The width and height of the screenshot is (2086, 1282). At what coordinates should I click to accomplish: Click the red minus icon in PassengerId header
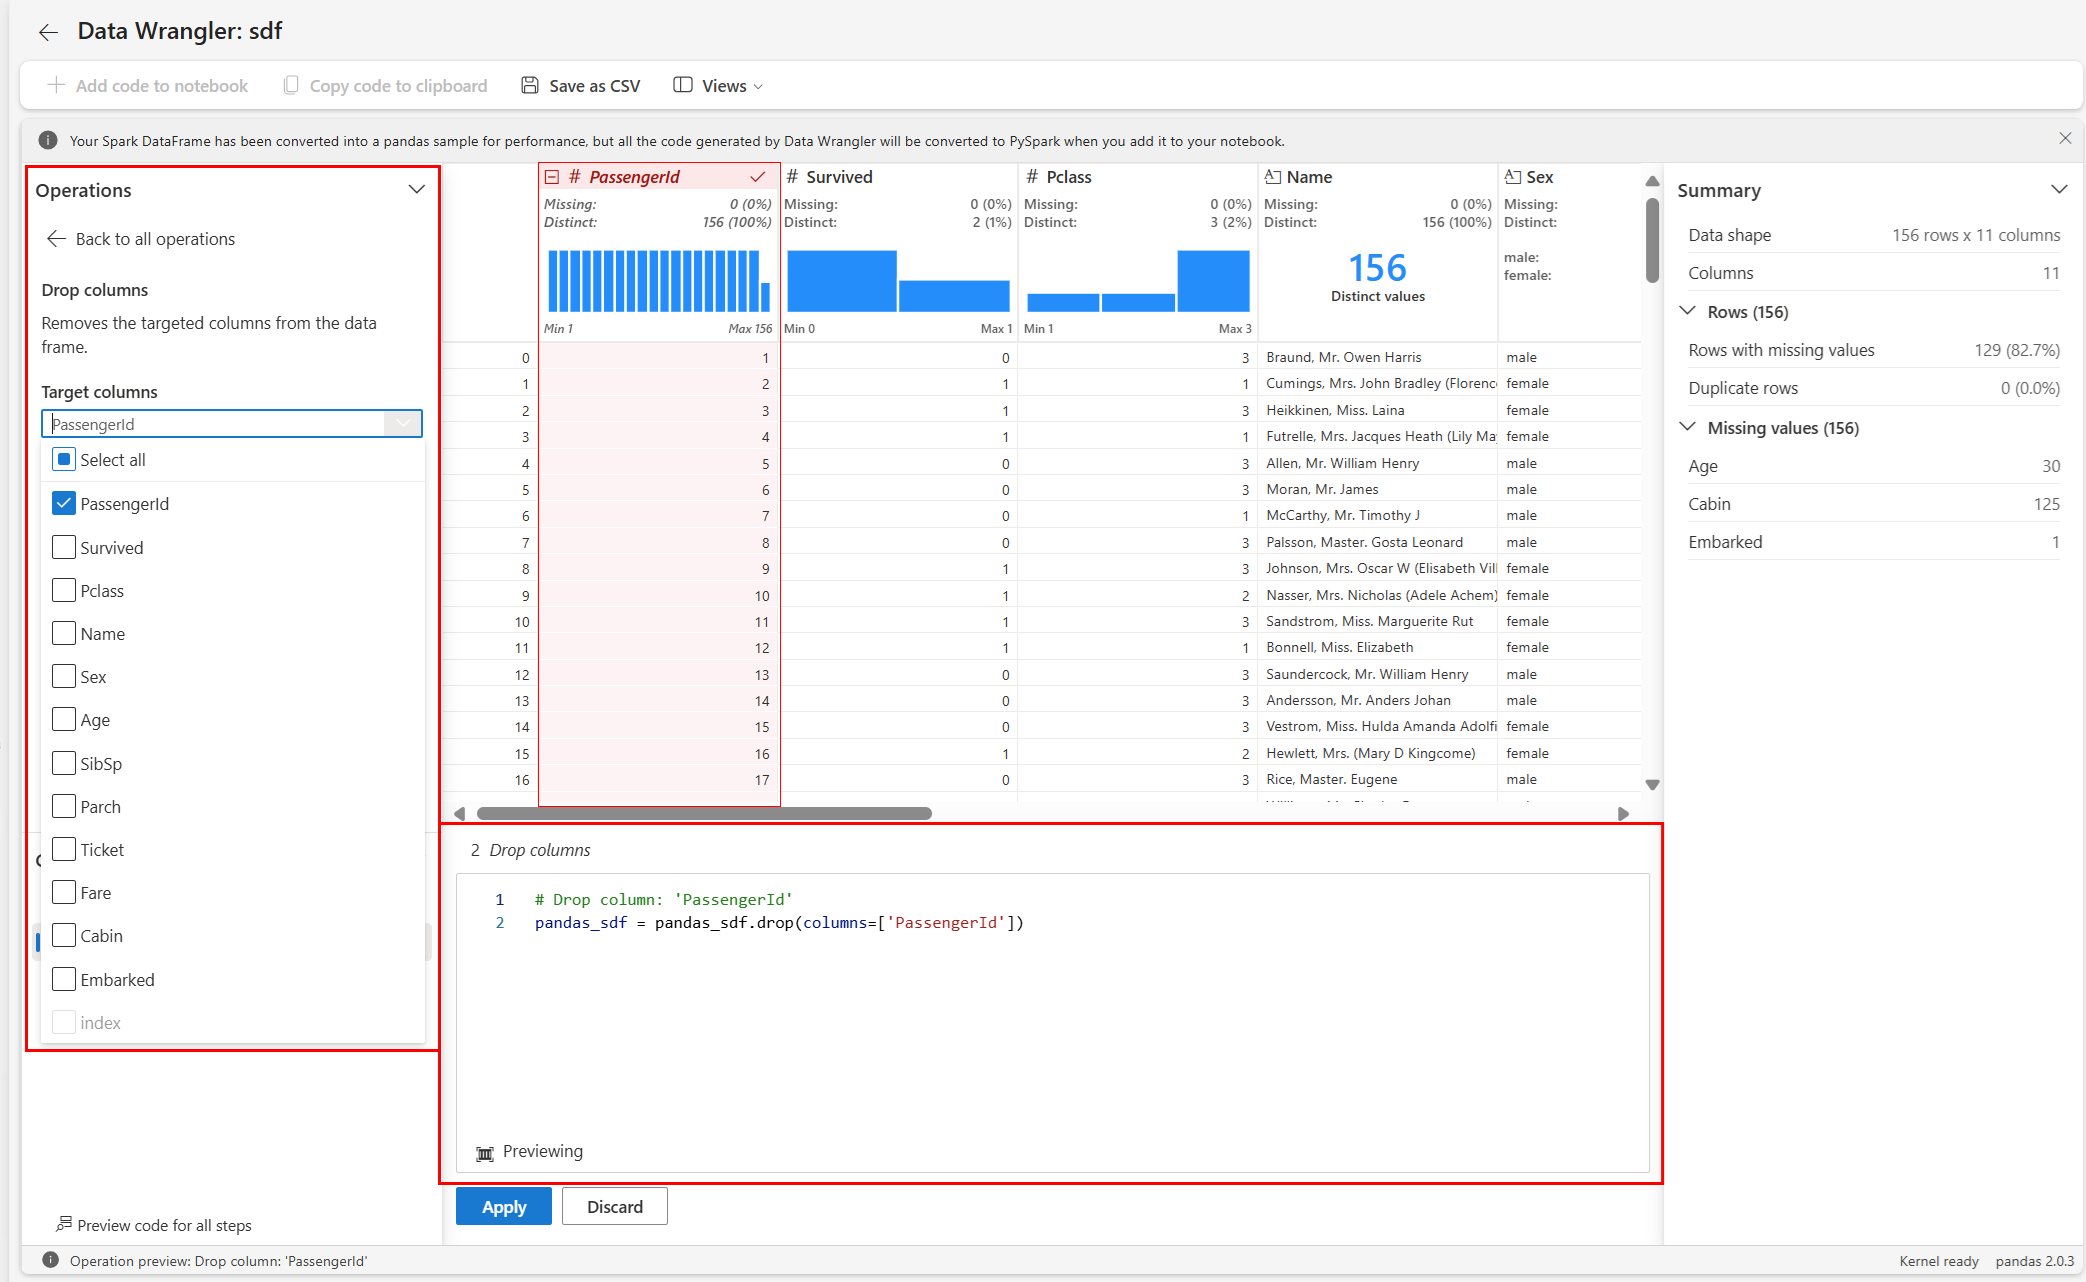tap(552, 177)
